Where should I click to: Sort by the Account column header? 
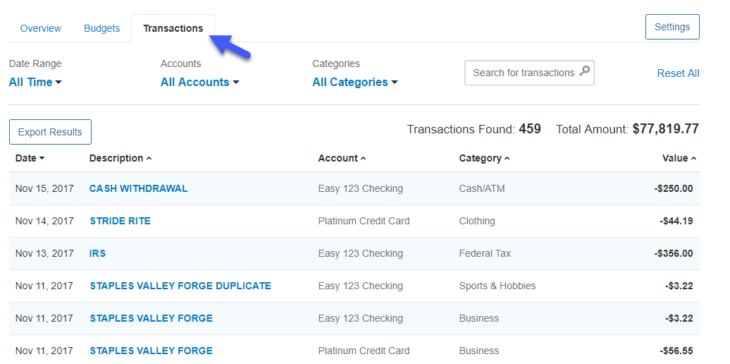pyautogui.click(x=342, y=158)
